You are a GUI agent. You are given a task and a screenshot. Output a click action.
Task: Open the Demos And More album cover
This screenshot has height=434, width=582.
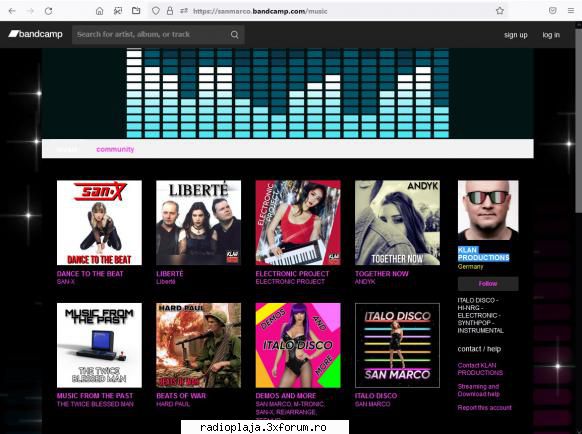[x=298, y=345]
